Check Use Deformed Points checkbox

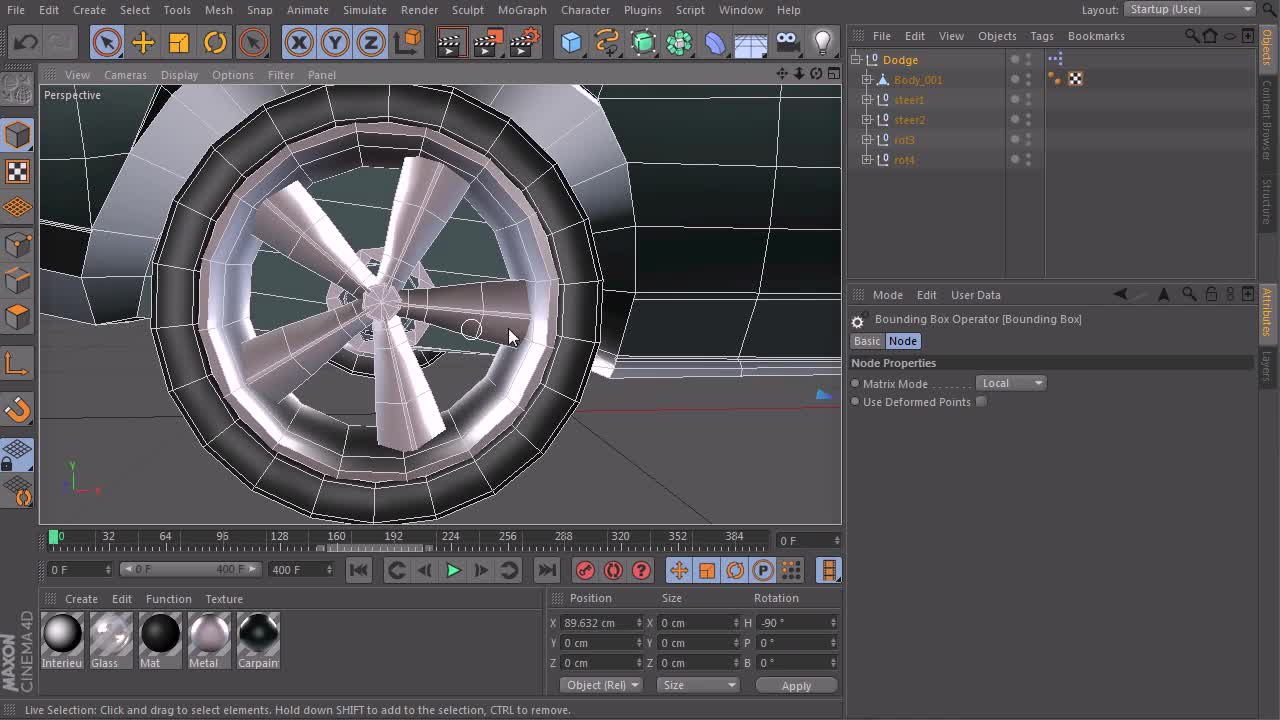[981, 402]
